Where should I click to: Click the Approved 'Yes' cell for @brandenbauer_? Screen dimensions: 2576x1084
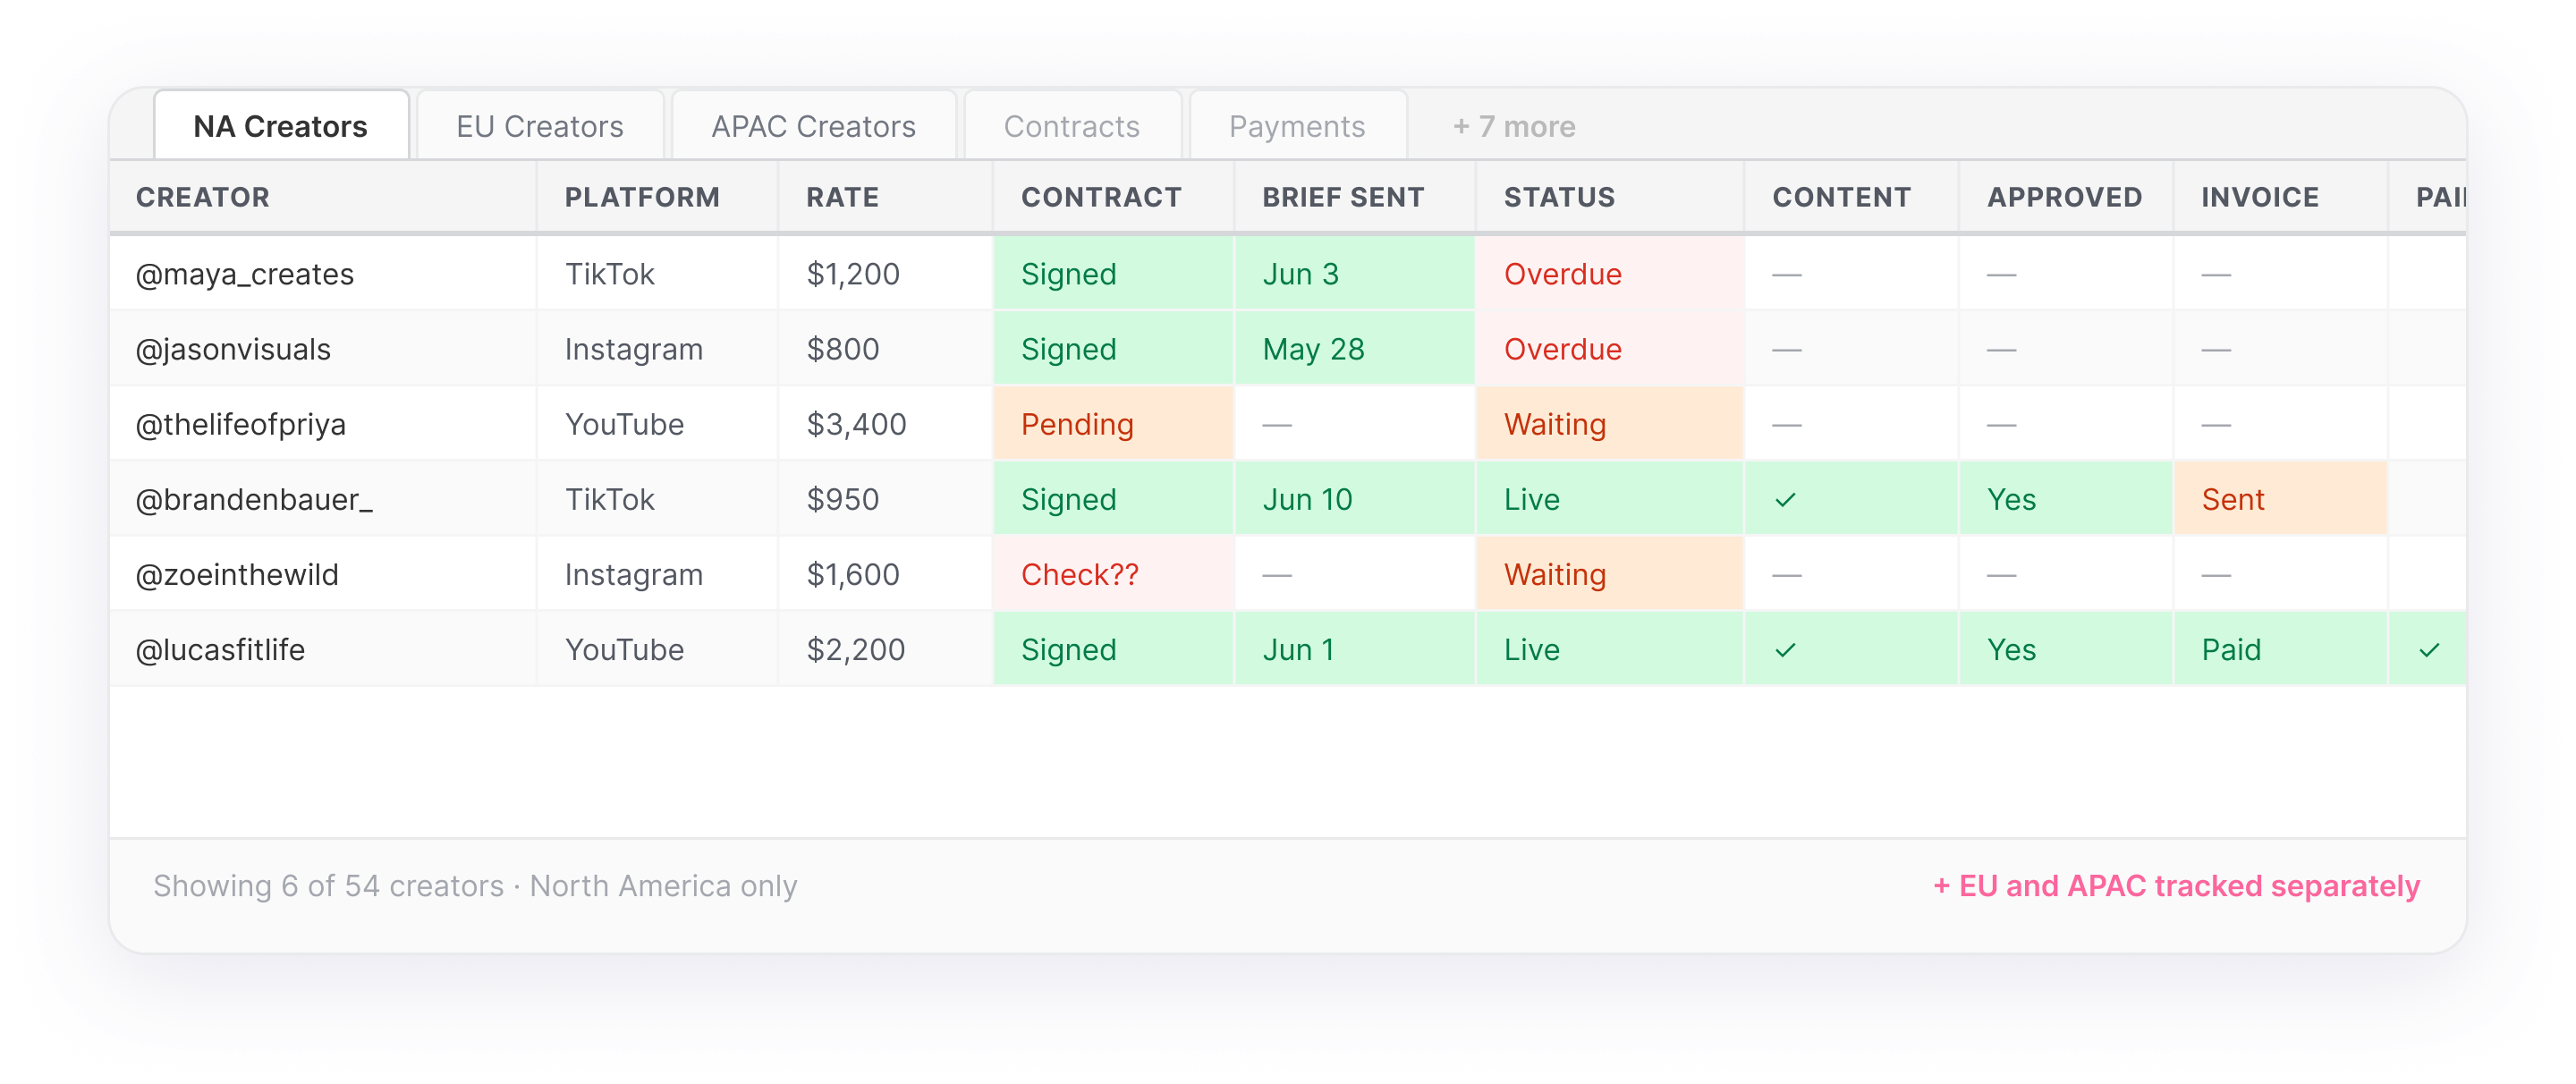2065,499
